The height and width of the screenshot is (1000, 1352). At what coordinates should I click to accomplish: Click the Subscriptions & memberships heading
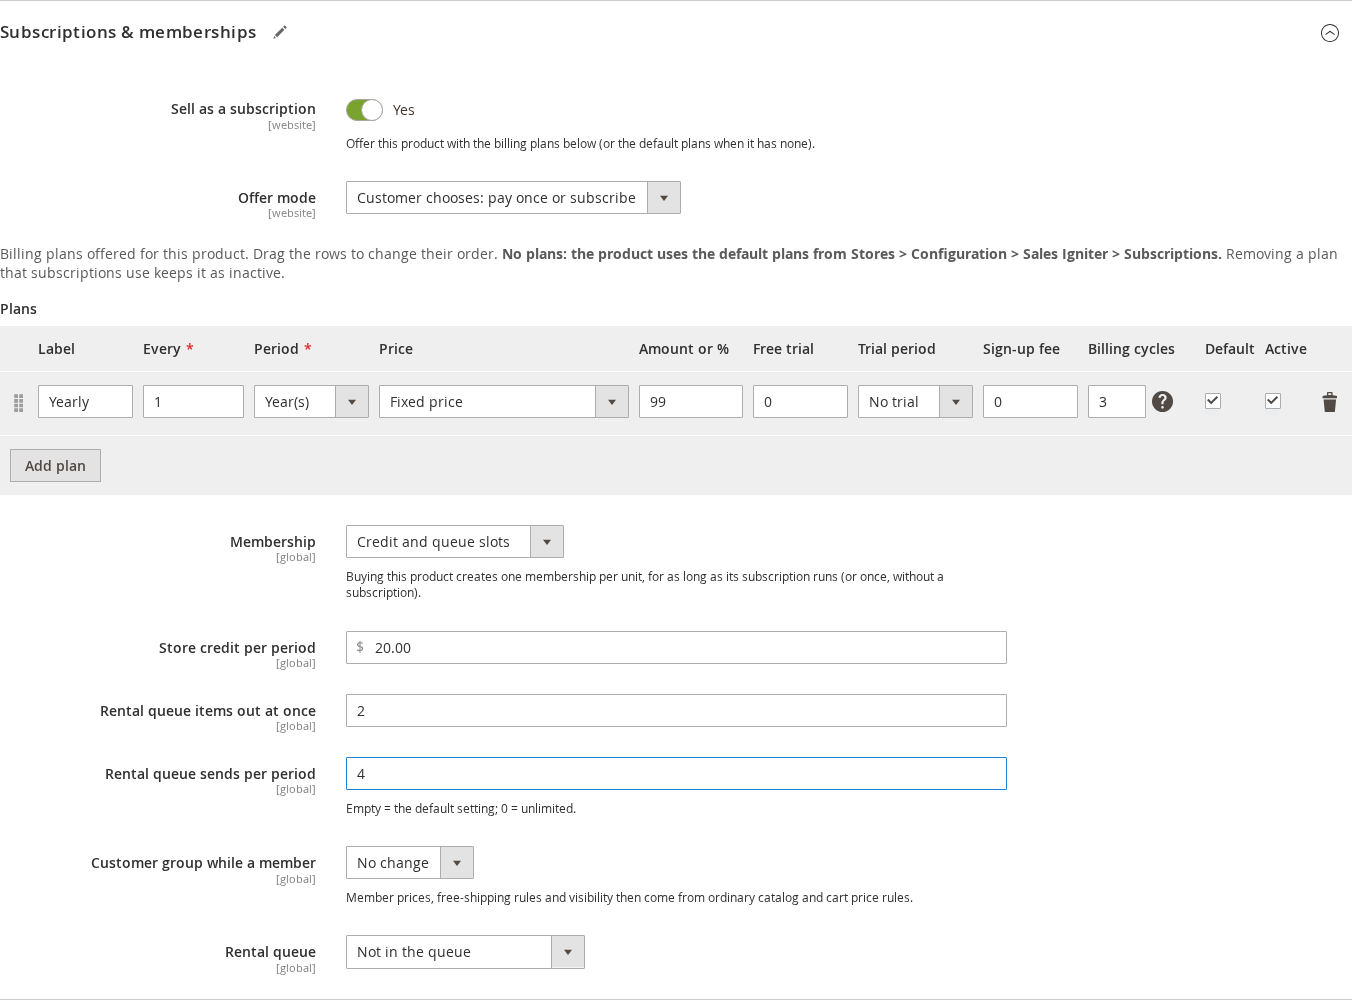[x=128, y=32]
